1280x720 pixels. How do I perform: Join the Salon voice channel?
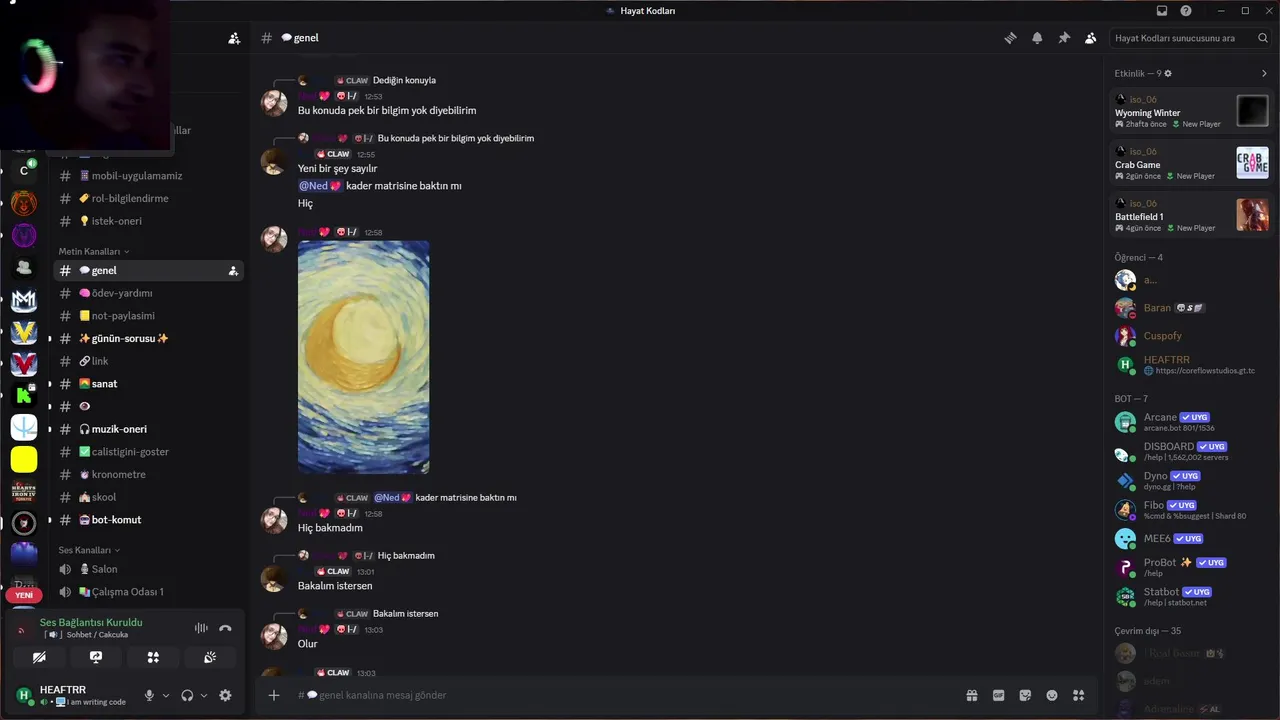[148, 569]
